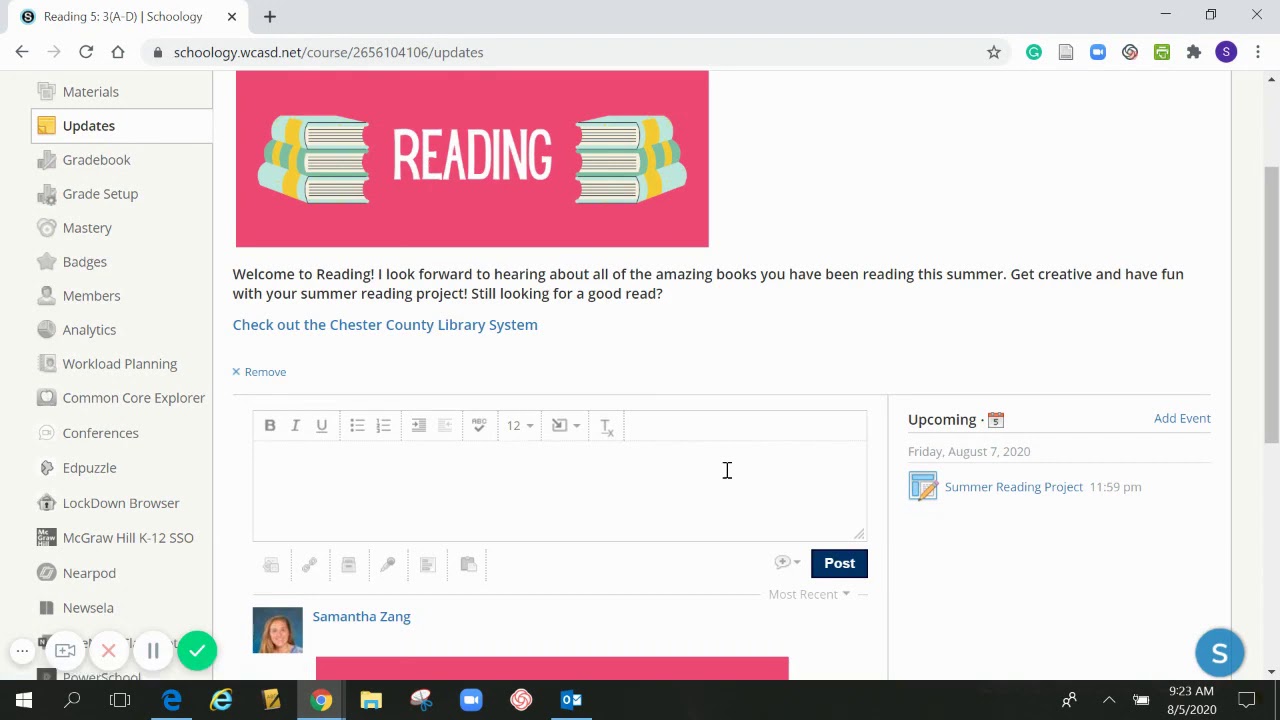
Task: Open the Chester County Library System link
Action: 385,325
